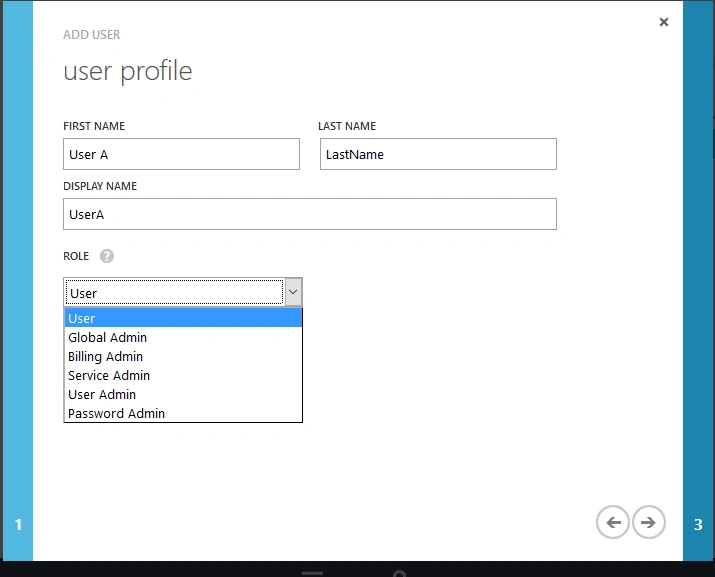Click the Display Name field
The width and height of the screenshot is (715, 577).
click(x=310, y=214)
